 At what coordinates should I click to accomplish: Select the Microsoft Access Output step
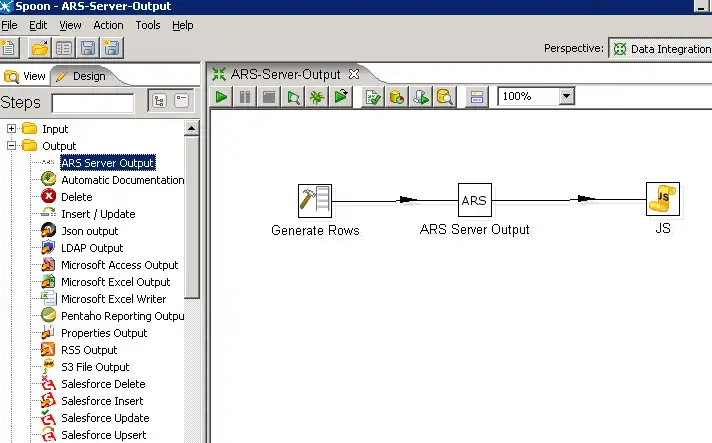pos(119,265)
